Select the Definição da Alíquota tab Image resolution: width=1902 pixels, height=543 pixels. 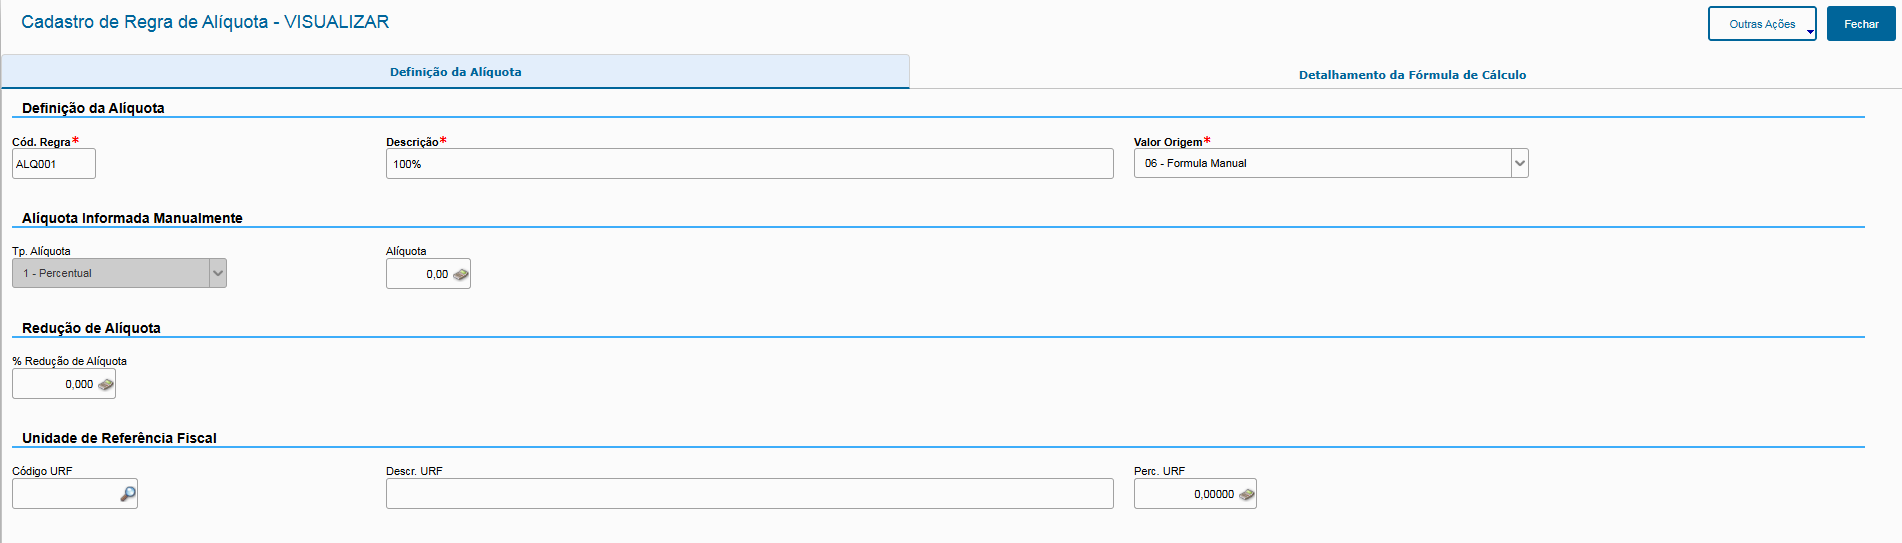click(x=455, y=72)
